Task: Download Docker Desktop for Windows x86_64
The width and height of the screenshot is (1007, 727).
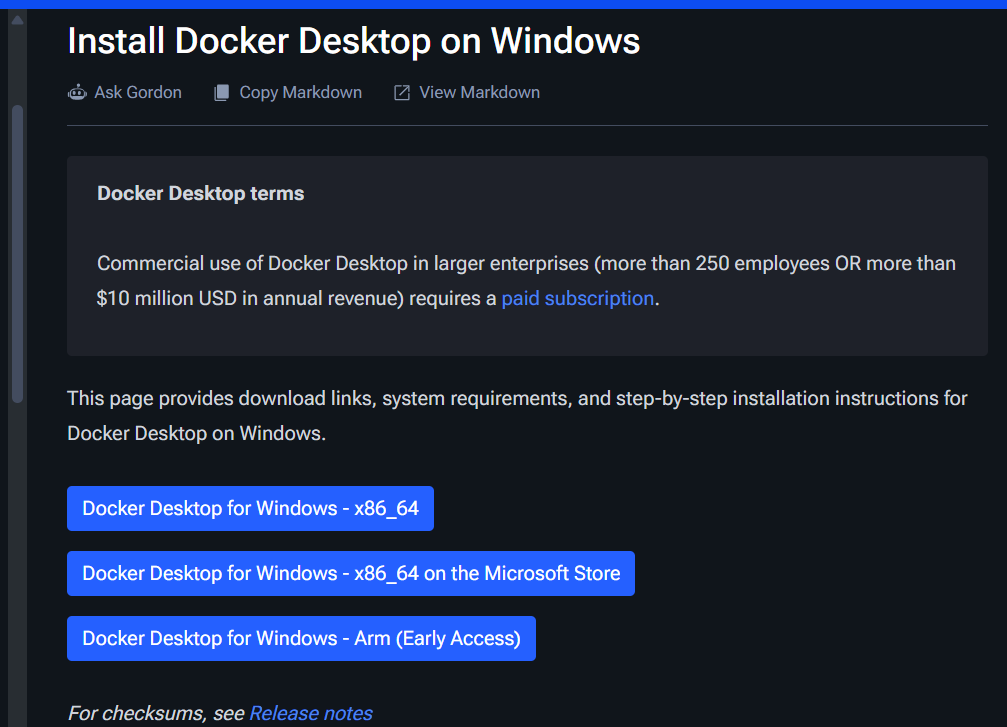Action: [x=250, y=509]
